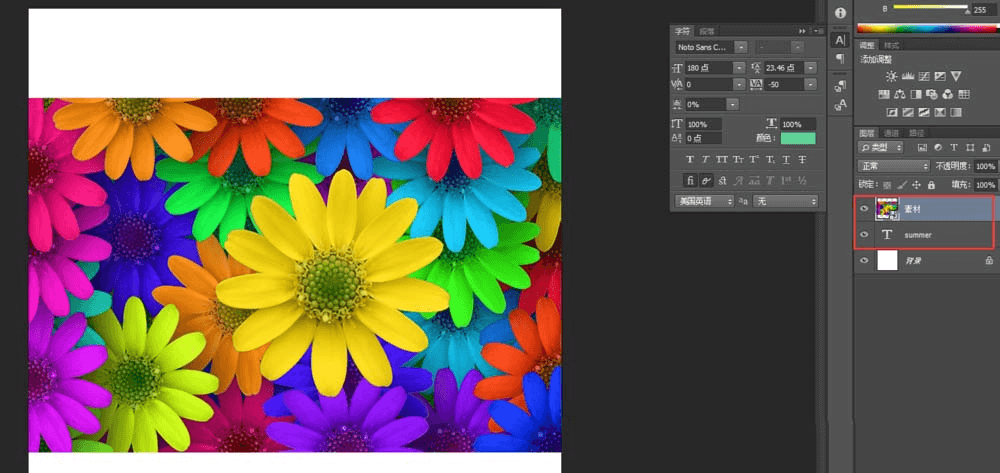Toggle Strikethrough text style

802,159
